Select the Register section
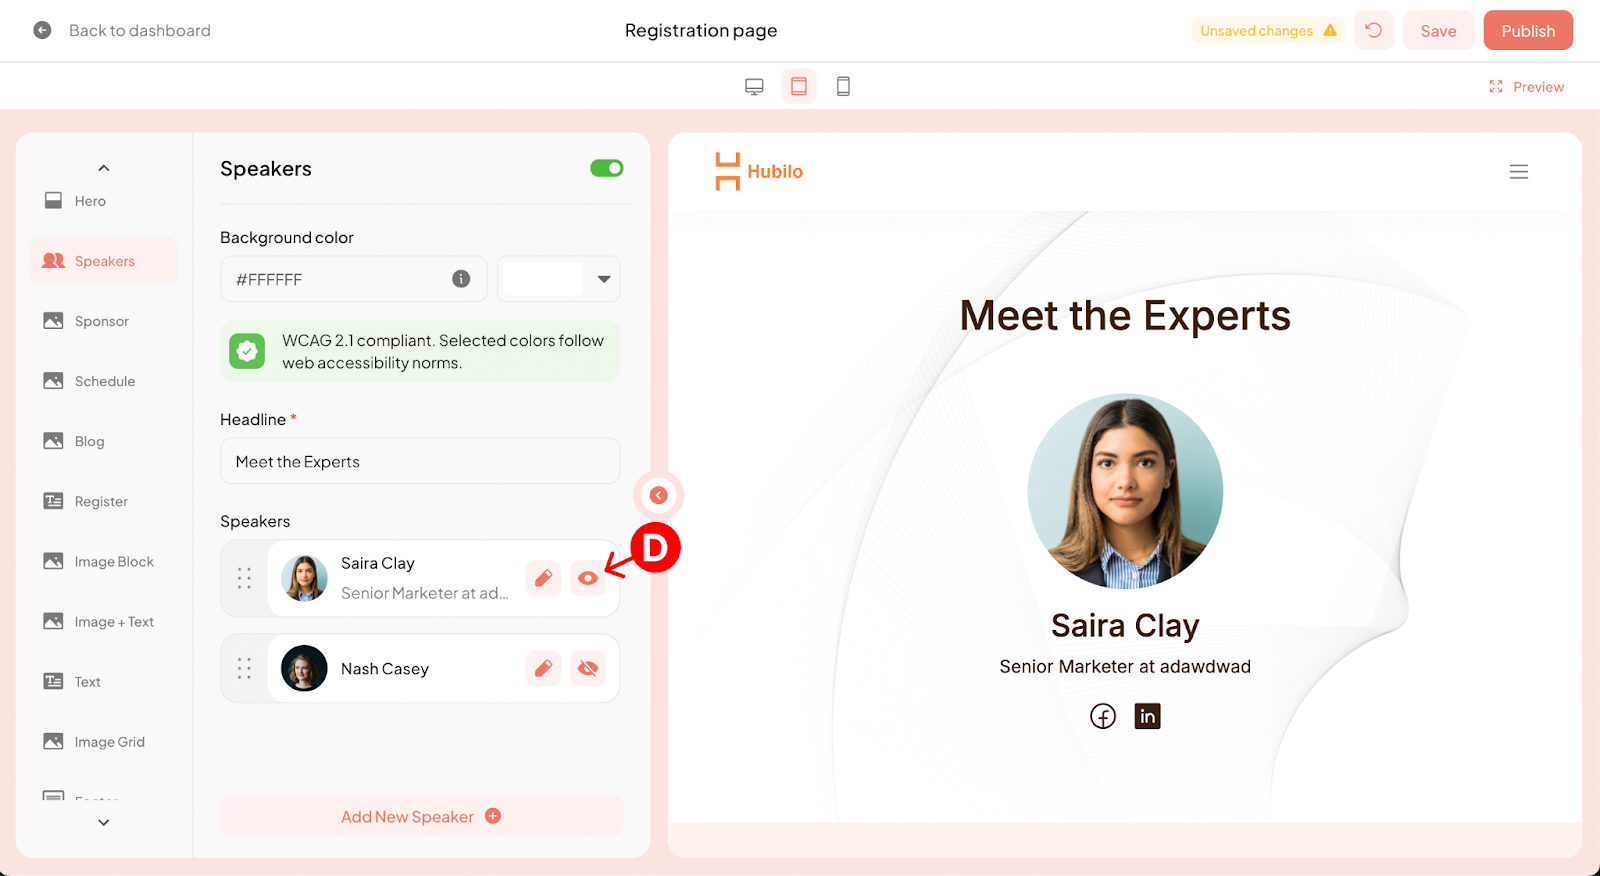This screenshot has height=876, width=1600. (103, 501)
